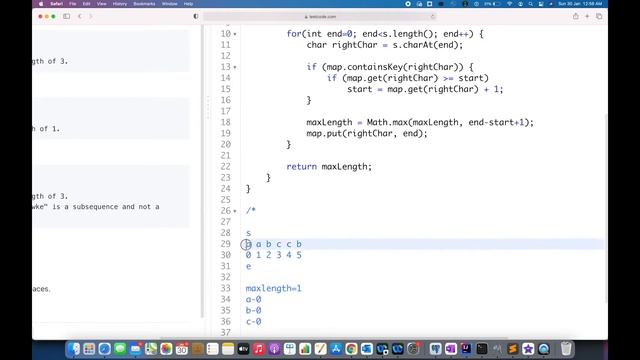Open Maps from the Dock
This screenshot has width=640, height=360.
click(151, 349)
